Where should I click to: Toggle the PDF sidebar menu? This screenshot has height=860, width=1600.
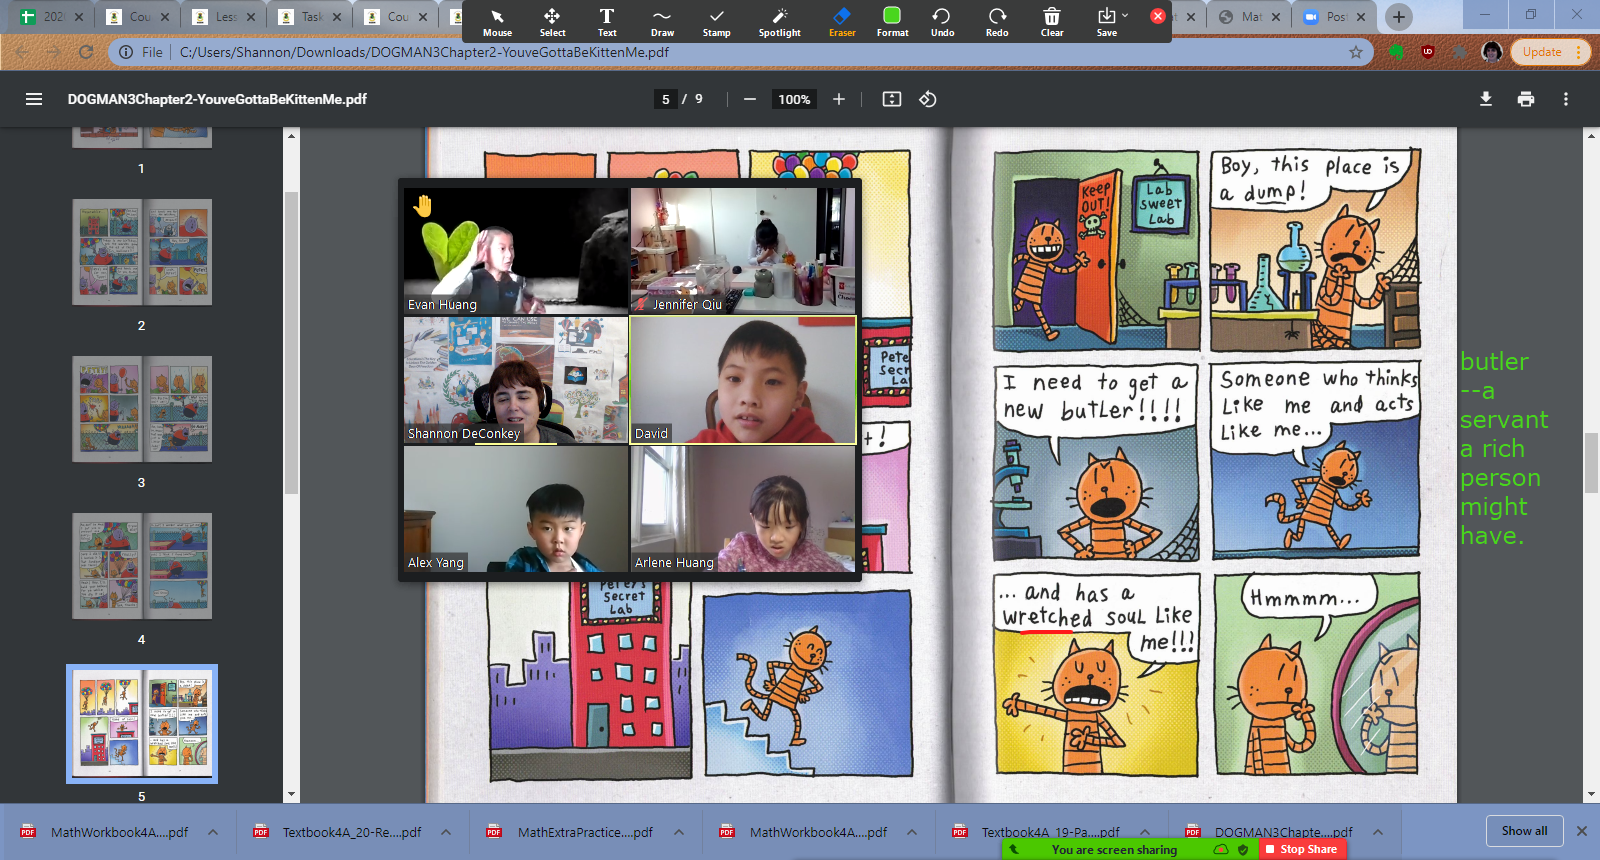(34, 99)
